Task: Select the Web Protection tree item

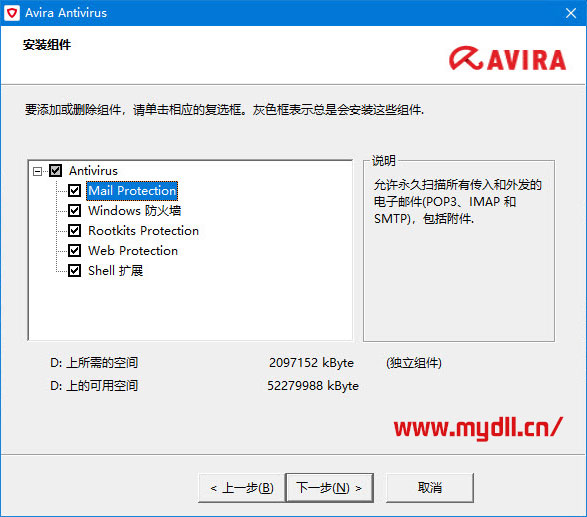Action: click(133, 250)
